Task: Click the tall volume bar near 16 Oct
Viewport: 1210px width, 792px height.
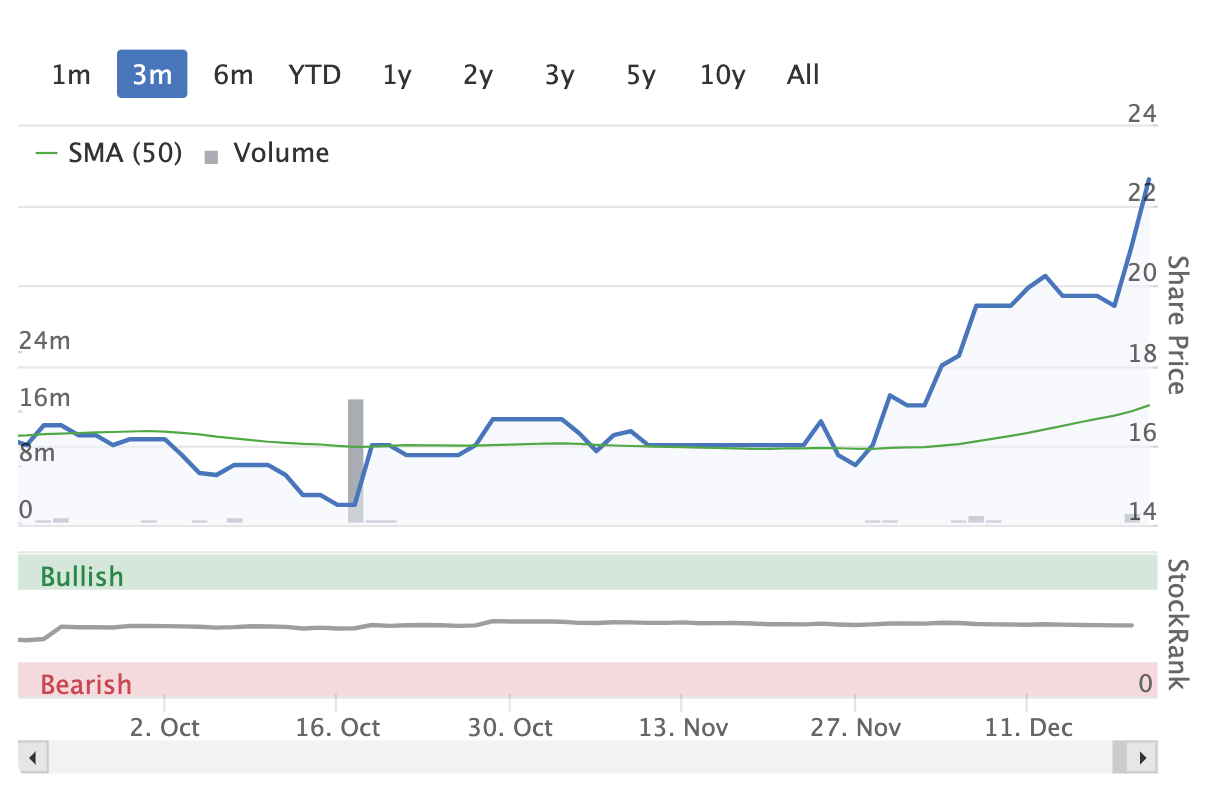Action: 355,460
